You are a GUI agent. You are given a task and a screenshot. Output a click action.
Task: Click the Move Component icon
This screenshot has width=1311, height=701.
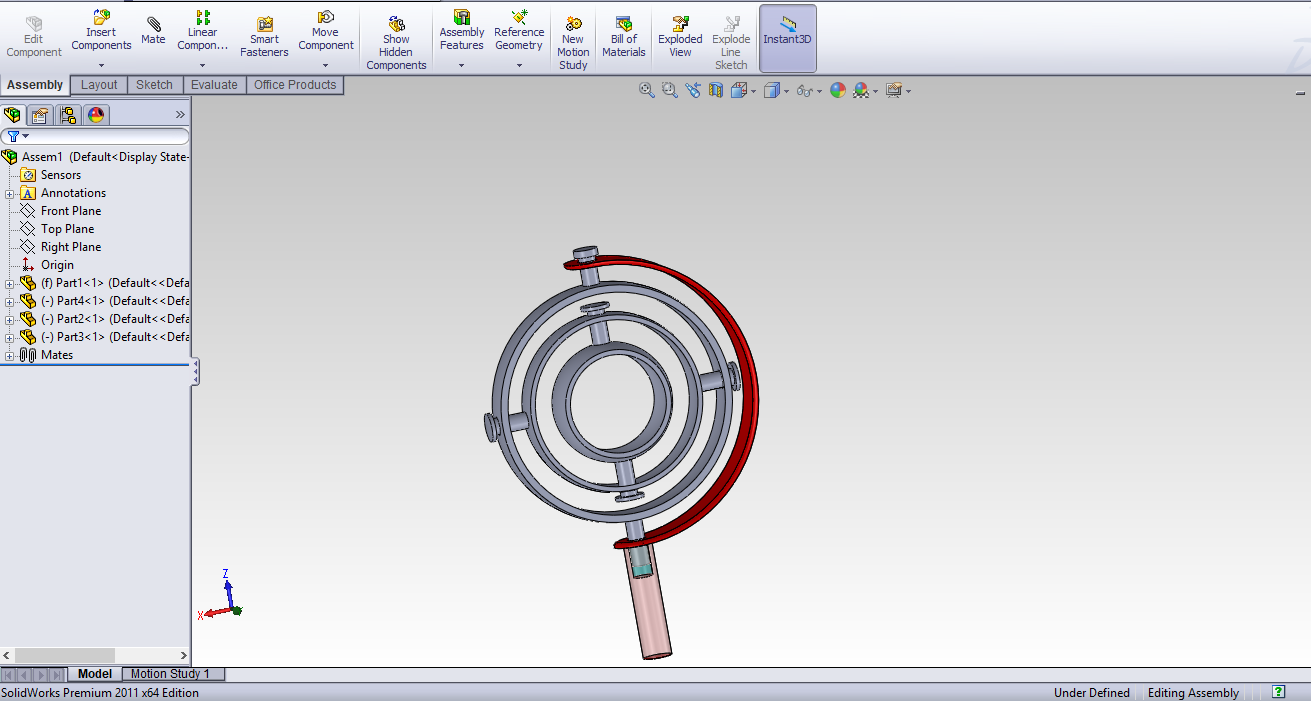pos(326,18)
